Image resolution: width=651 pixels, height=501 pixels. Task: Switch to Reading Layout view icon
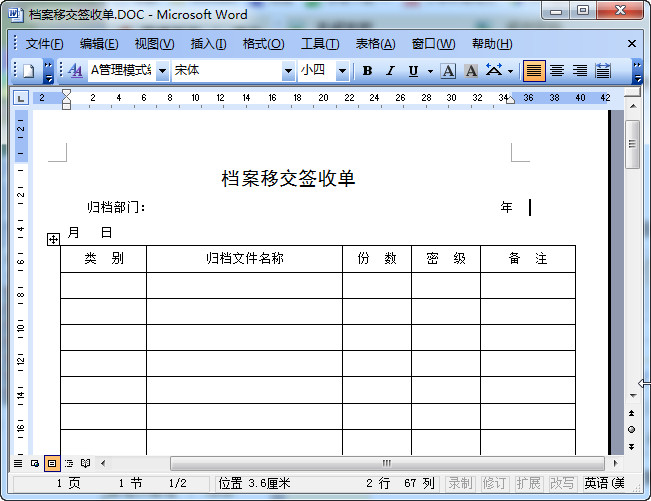coord(86,463)
